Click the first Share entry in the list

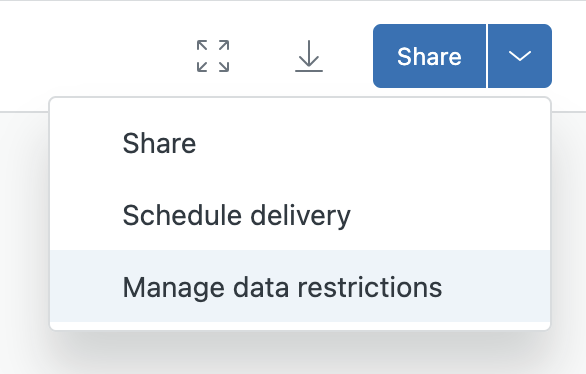click(x=300, y=143)
